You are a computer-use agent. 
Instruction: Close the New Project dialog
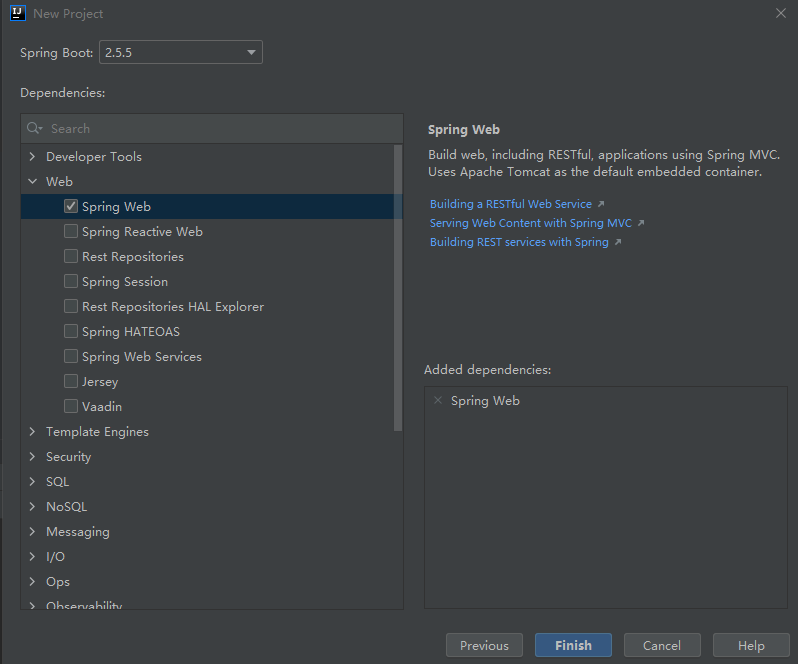781,13
